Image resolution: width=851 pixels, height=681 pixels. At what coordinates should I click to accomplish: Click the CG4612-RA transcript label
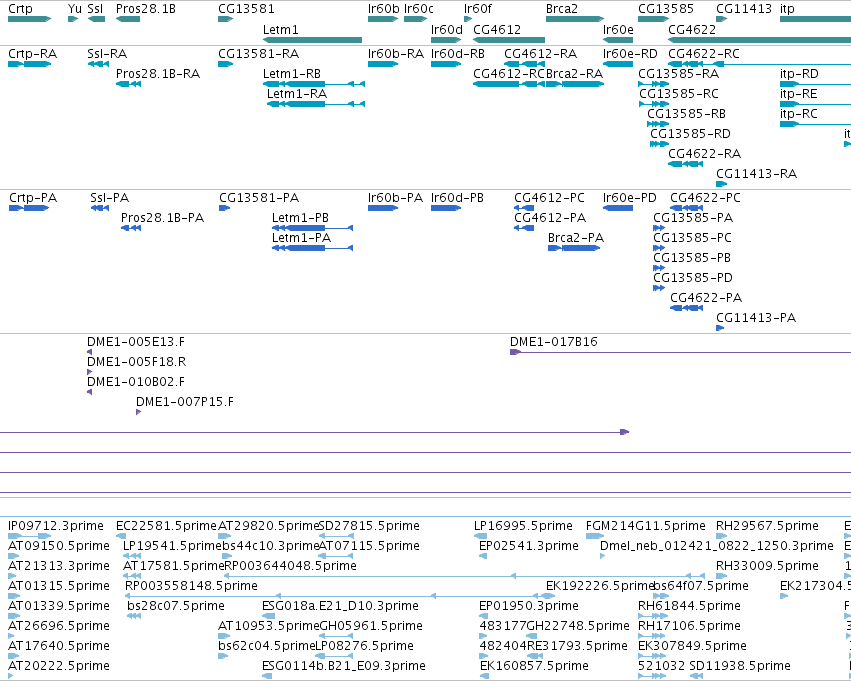(x=541, y=53)
